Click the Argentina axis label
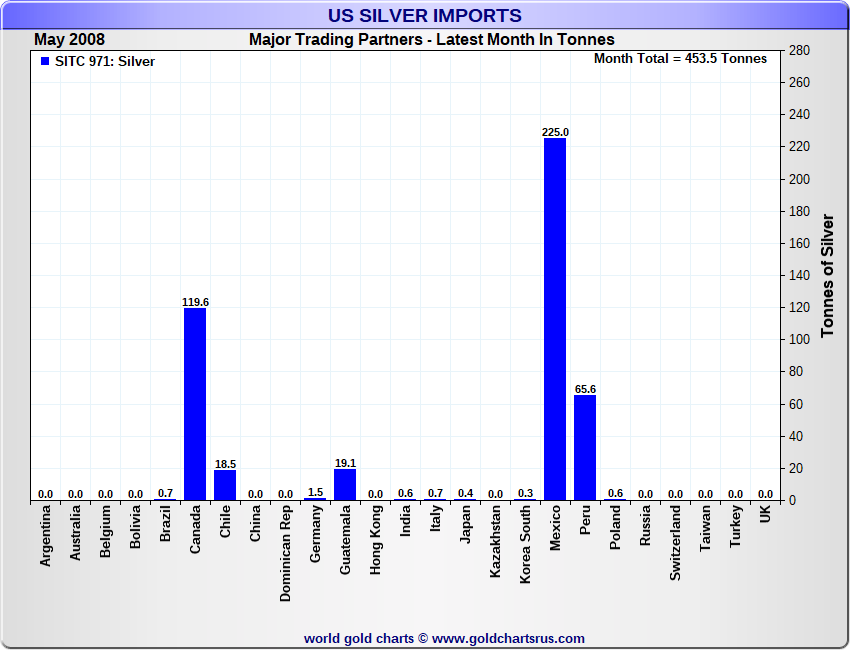 pyautogui.click(x=46, y=536)
